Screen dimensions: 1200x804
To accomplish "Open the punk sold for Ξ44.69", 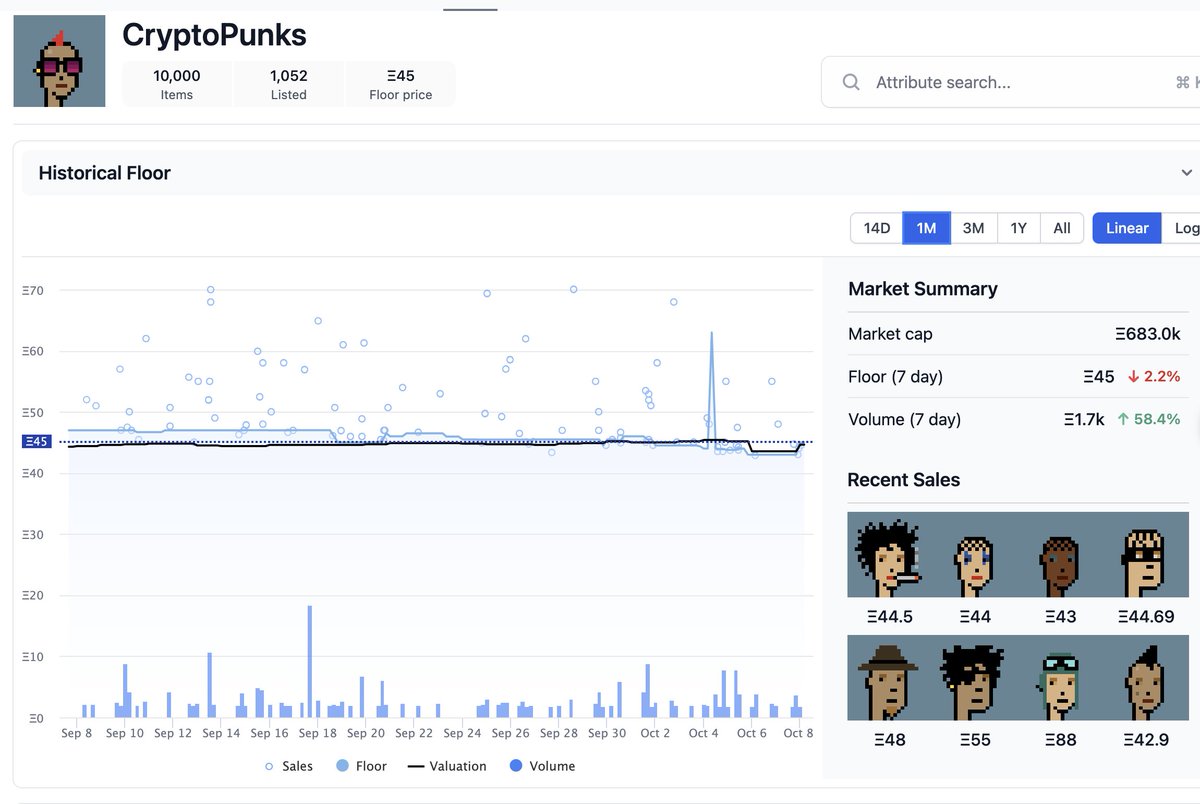I will [1146, 555].
